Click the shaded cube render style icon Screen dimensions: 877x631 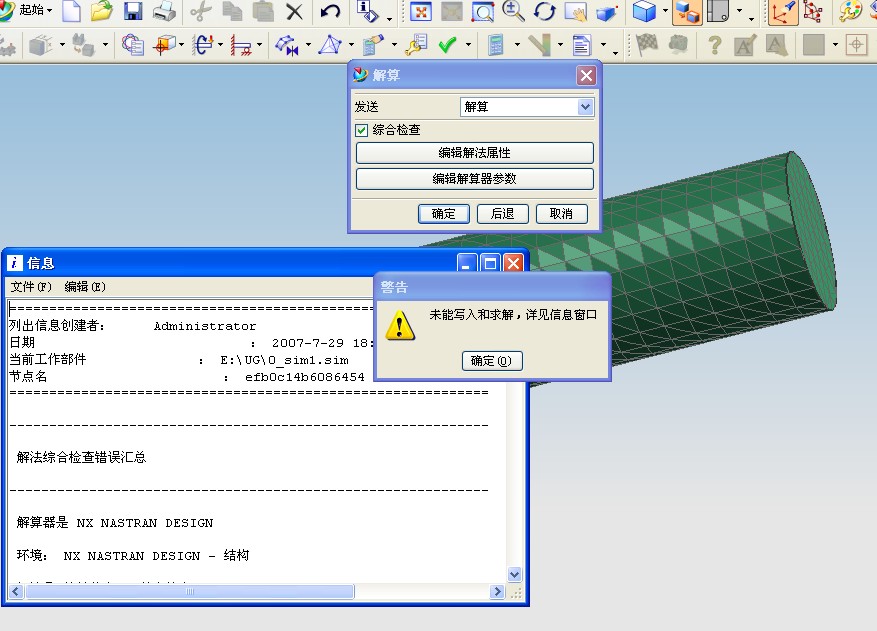coord(644,11)
